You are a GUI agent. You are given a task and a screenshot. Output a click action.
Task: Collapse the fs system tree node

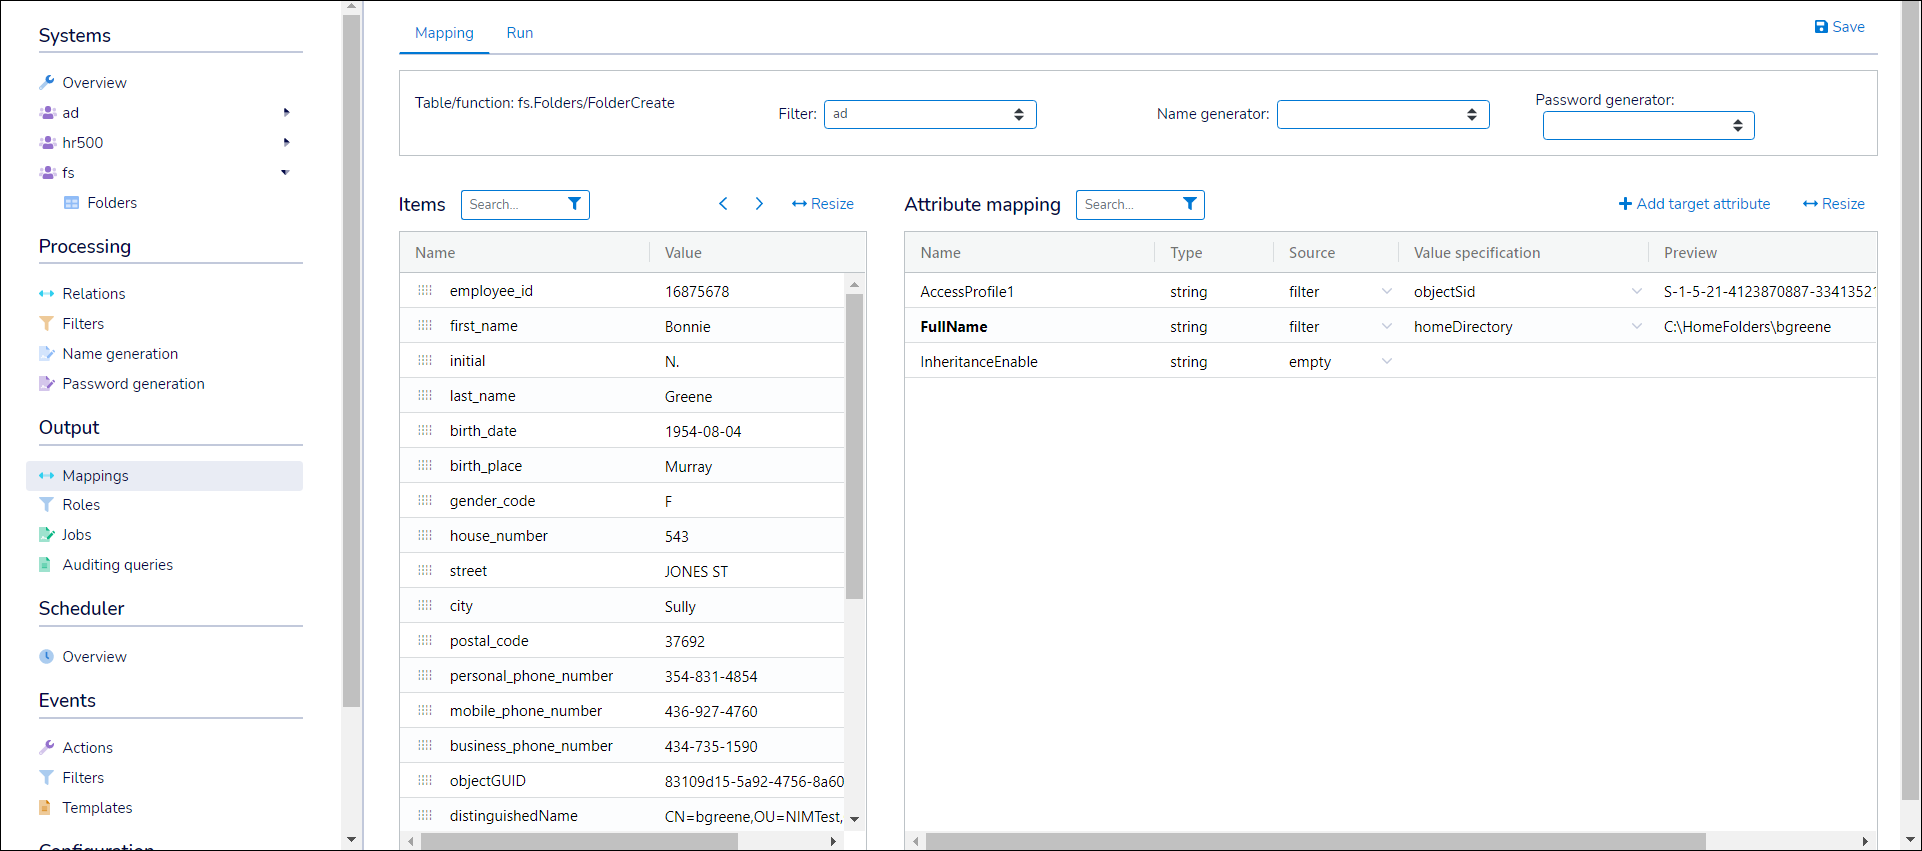[x=285, y=173]
